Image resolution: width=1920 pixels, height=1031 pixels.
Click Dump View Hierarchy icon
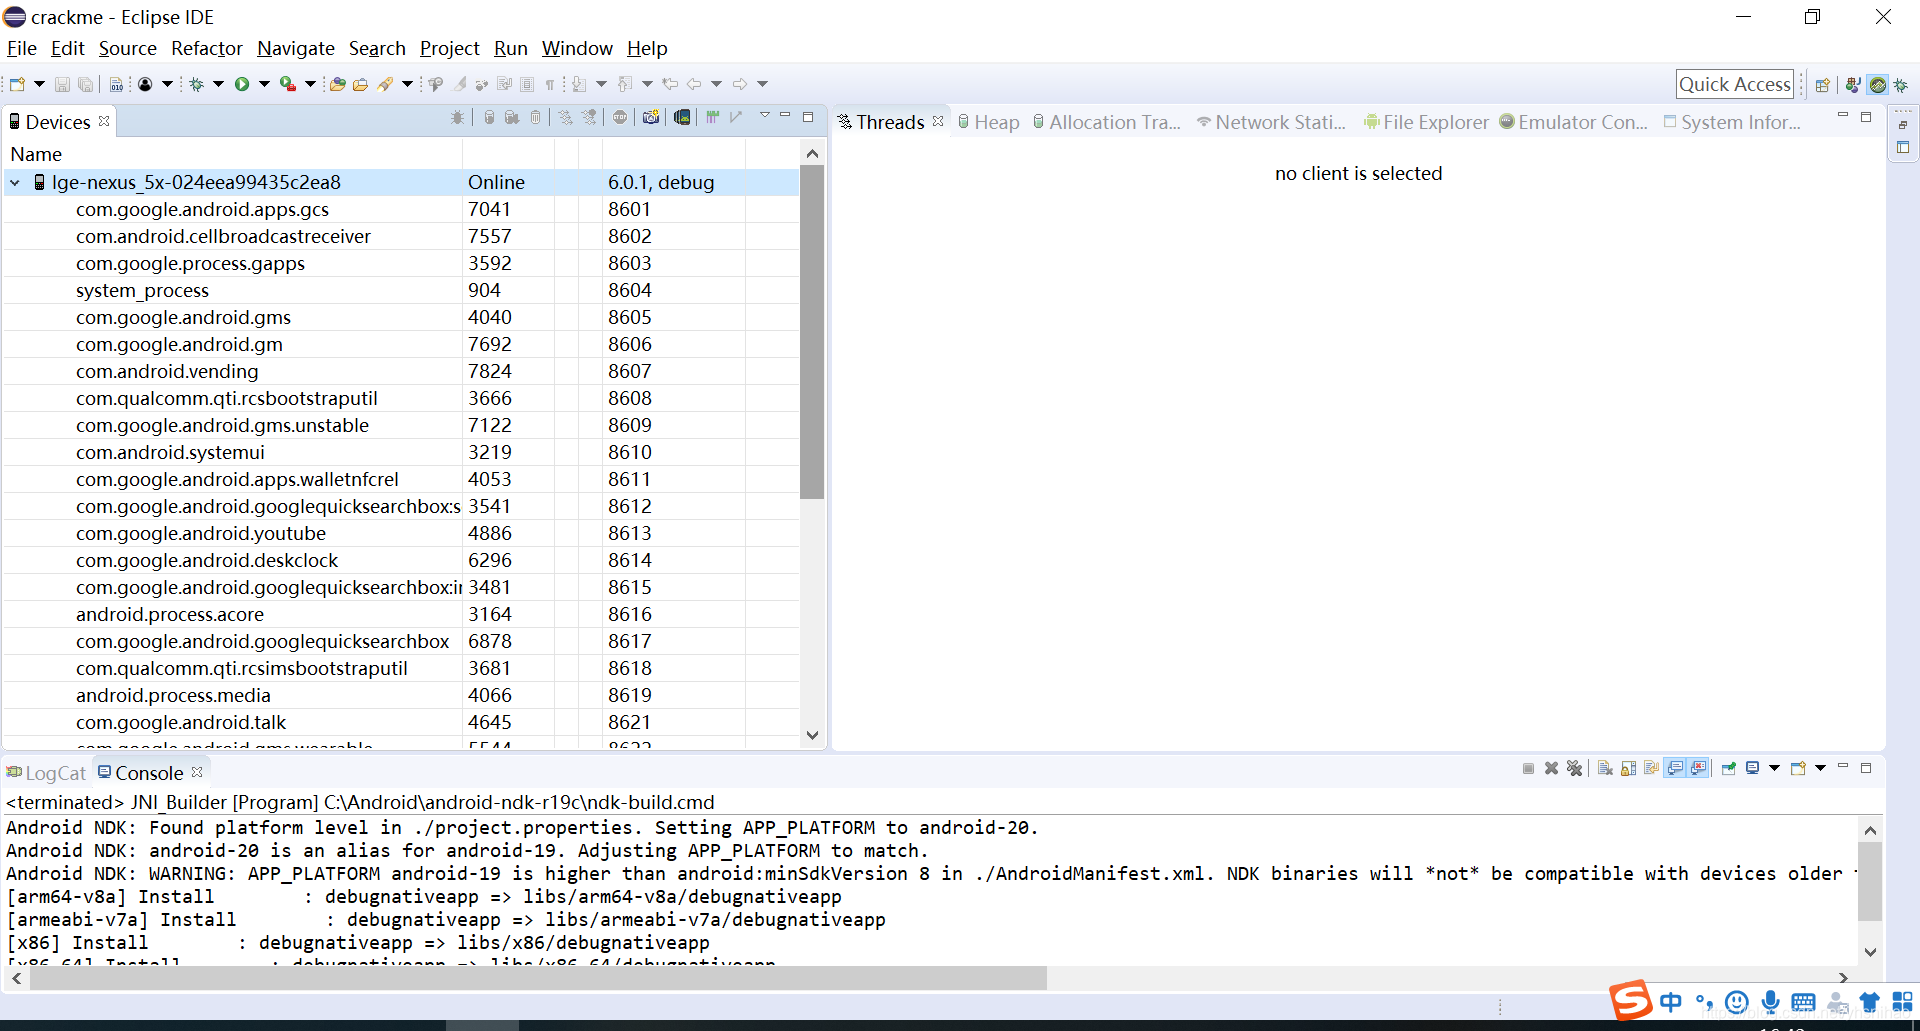pos(682,117)
